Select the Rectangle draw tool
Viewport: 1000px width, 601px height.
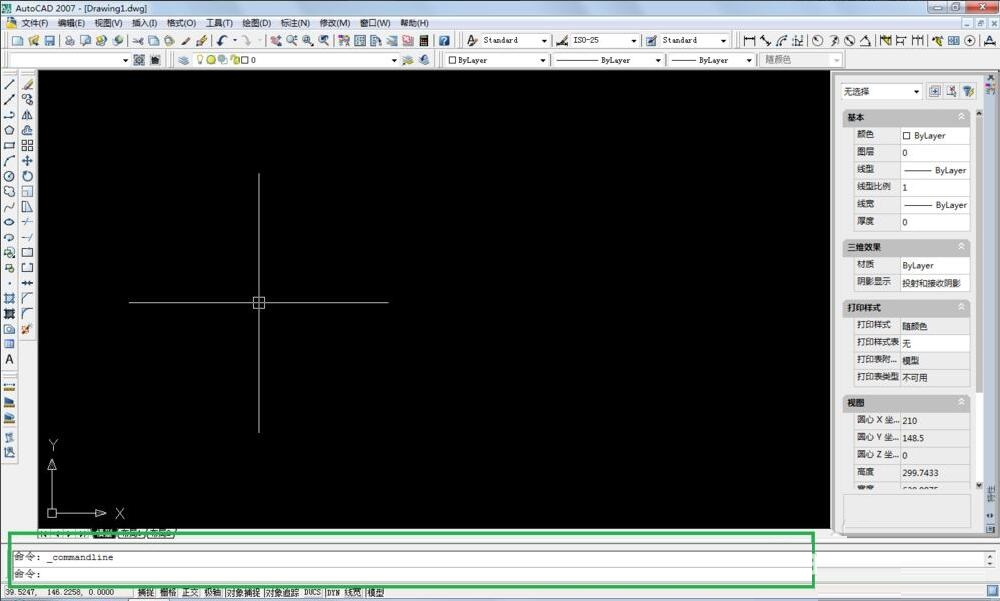click(9, 145)
